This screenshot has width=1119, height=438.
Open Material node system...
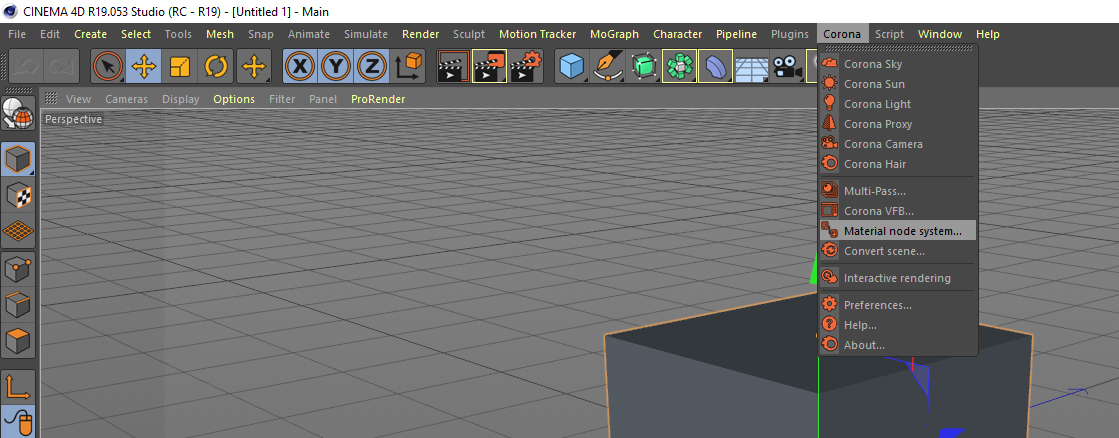[x=898, y=231]
